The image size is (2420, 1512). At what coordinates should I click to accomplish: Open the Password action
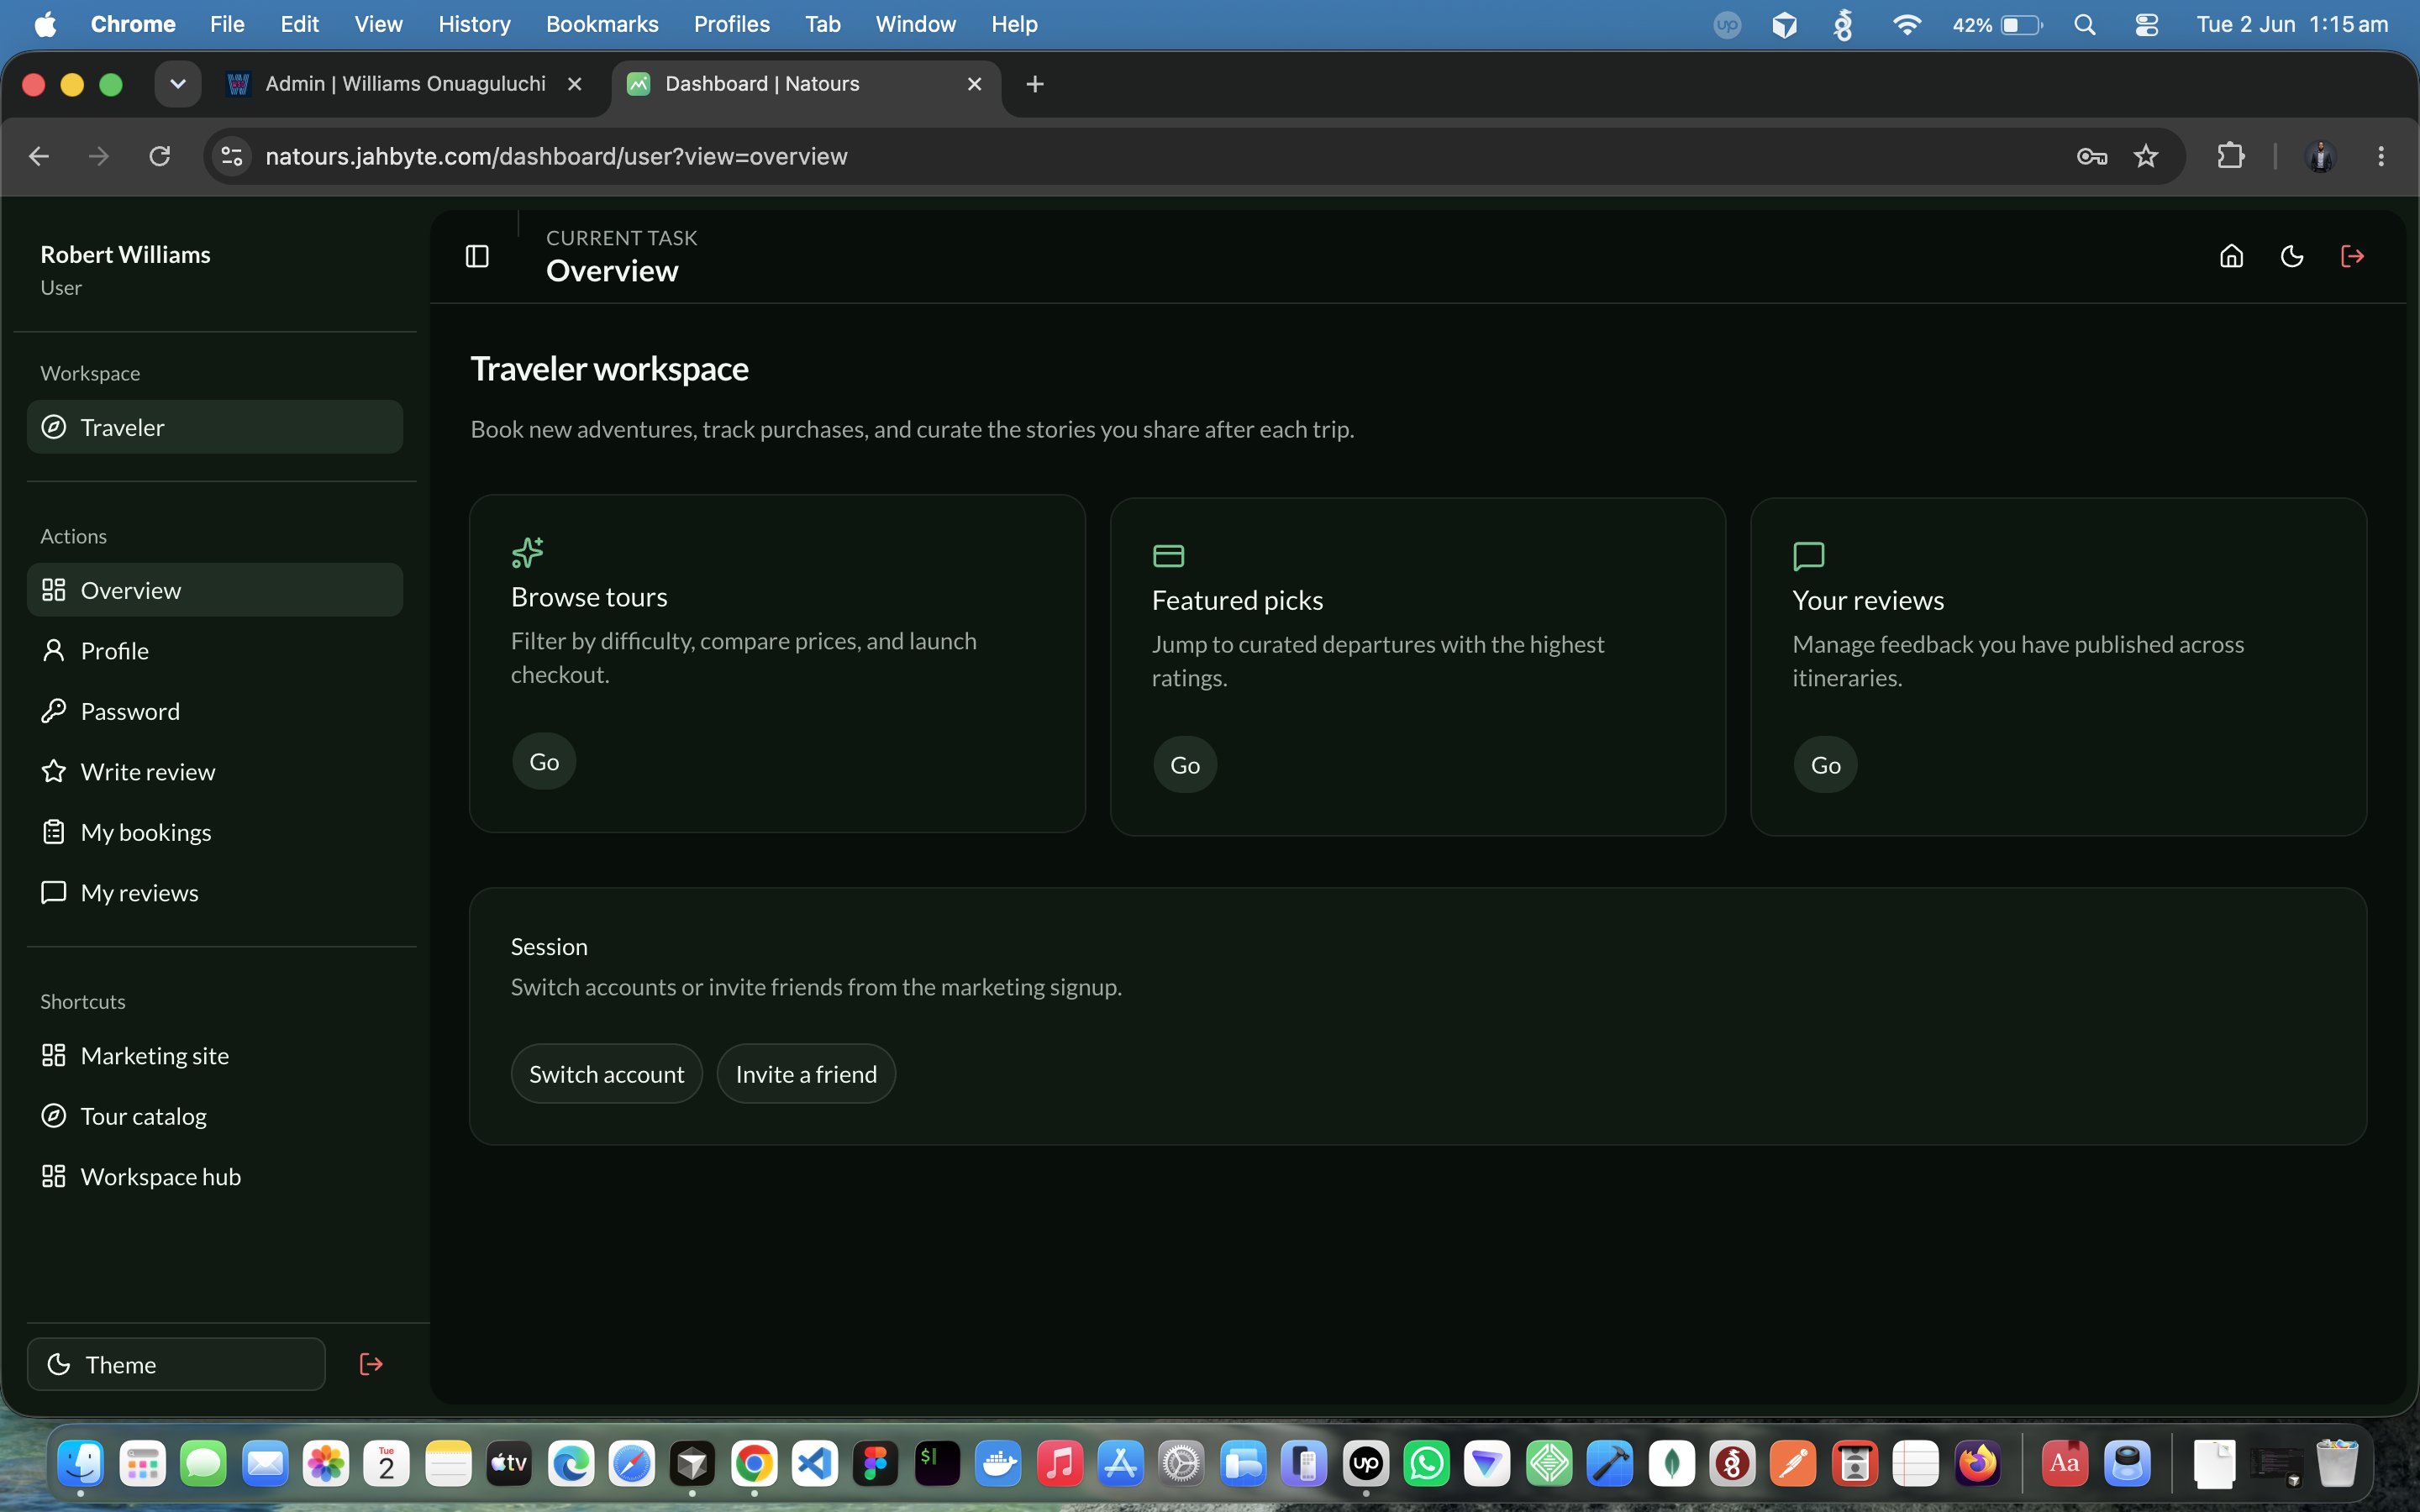tap(215, 711)
